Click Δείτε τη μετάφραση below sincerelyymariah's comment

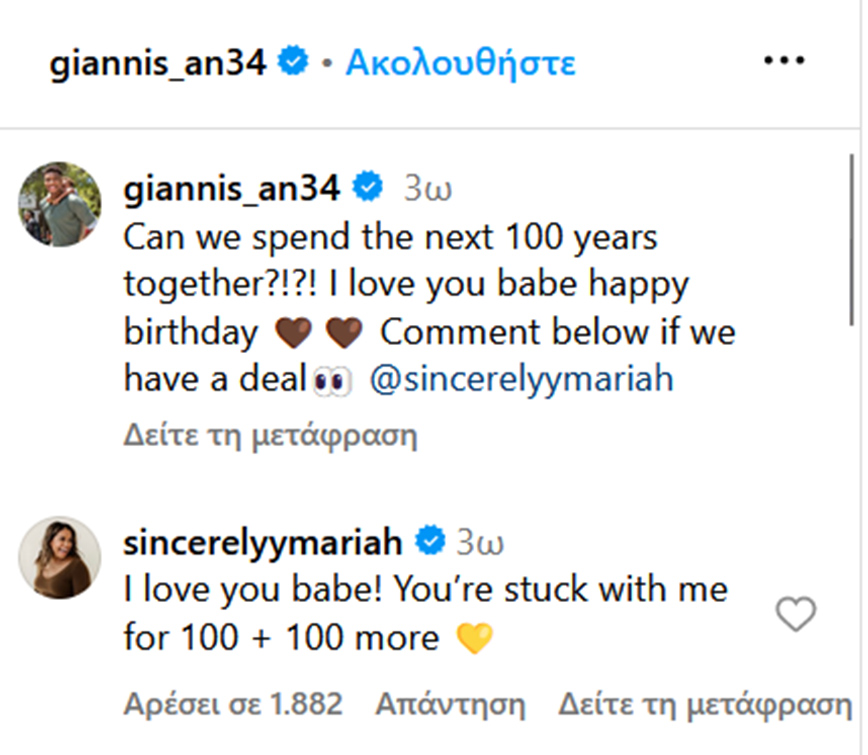[x=705, y=704]
